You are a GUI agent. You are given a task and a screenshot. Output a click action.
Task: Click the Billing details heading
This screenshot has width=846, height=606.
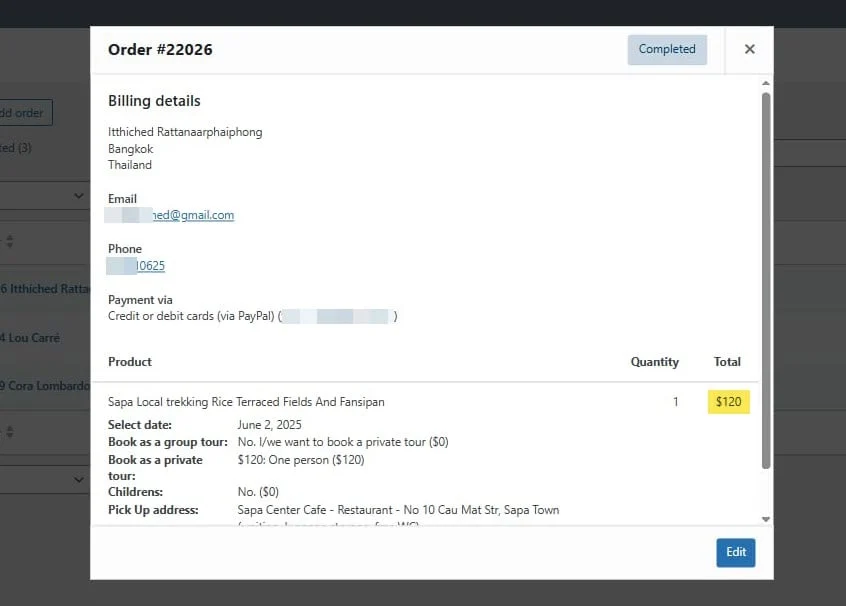point(154,101)
